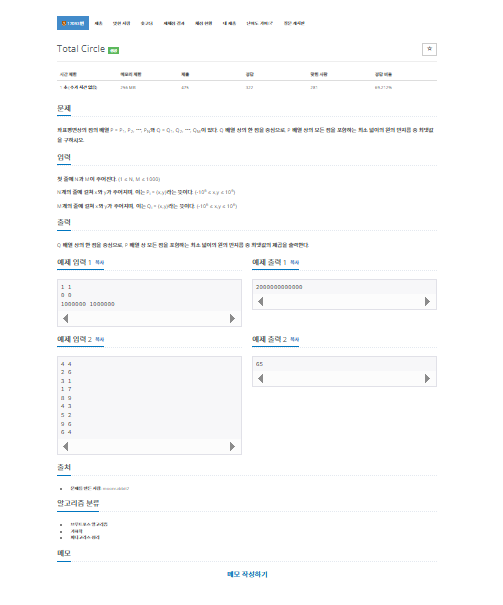Click the right arrow under sample output 1
503x605 pixels.
tap(427, 301)
